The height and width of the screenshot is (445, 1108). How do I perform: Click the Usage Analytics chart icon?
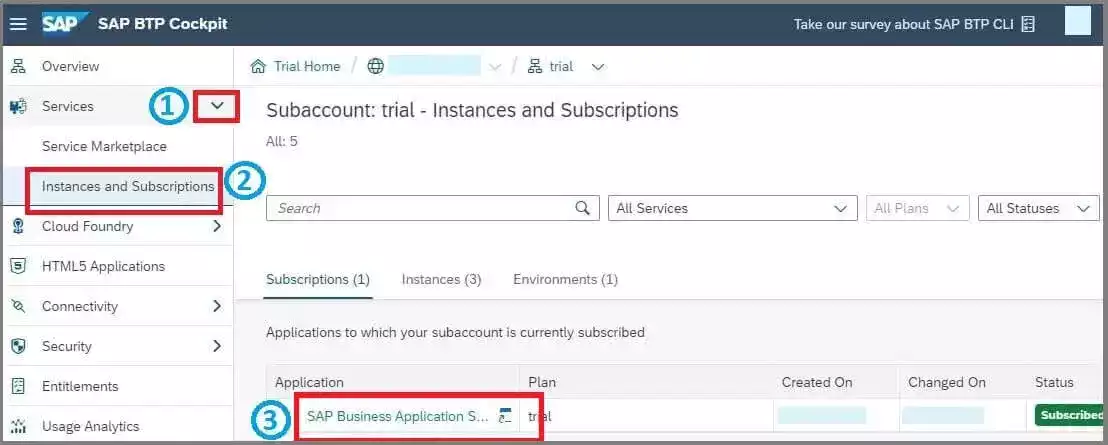coord(18,427)
